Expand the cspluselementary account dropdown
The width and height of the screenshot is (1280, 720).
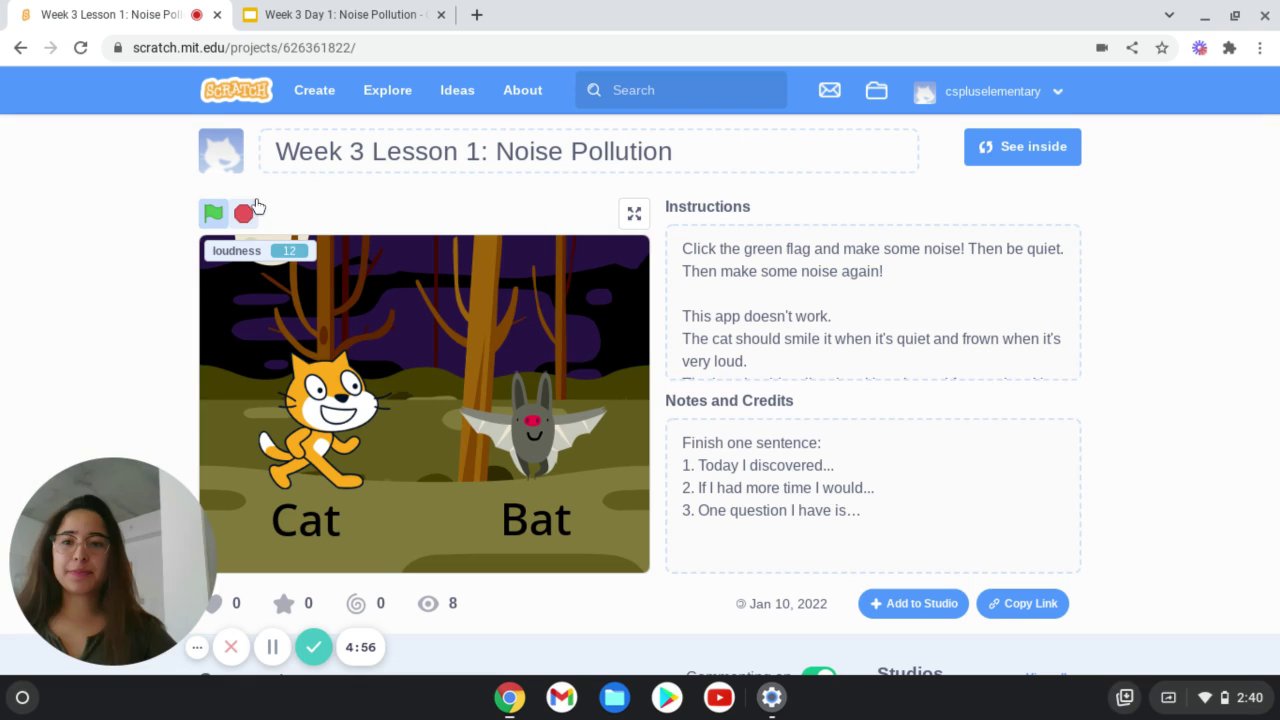click(x=1058, y=91)
